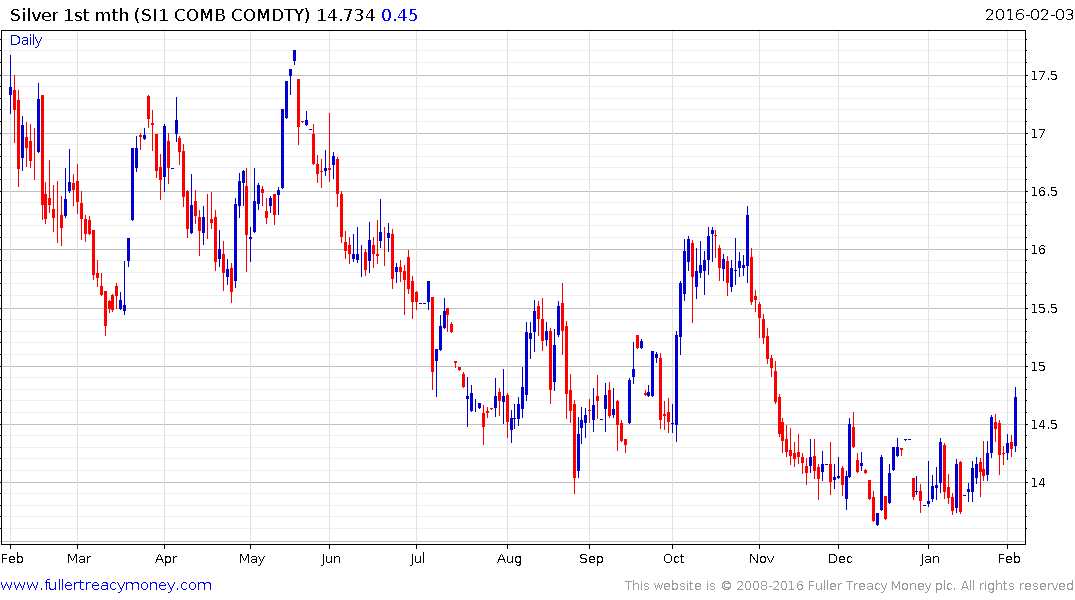Click the 'Jul' month axis label

(418, 558)
